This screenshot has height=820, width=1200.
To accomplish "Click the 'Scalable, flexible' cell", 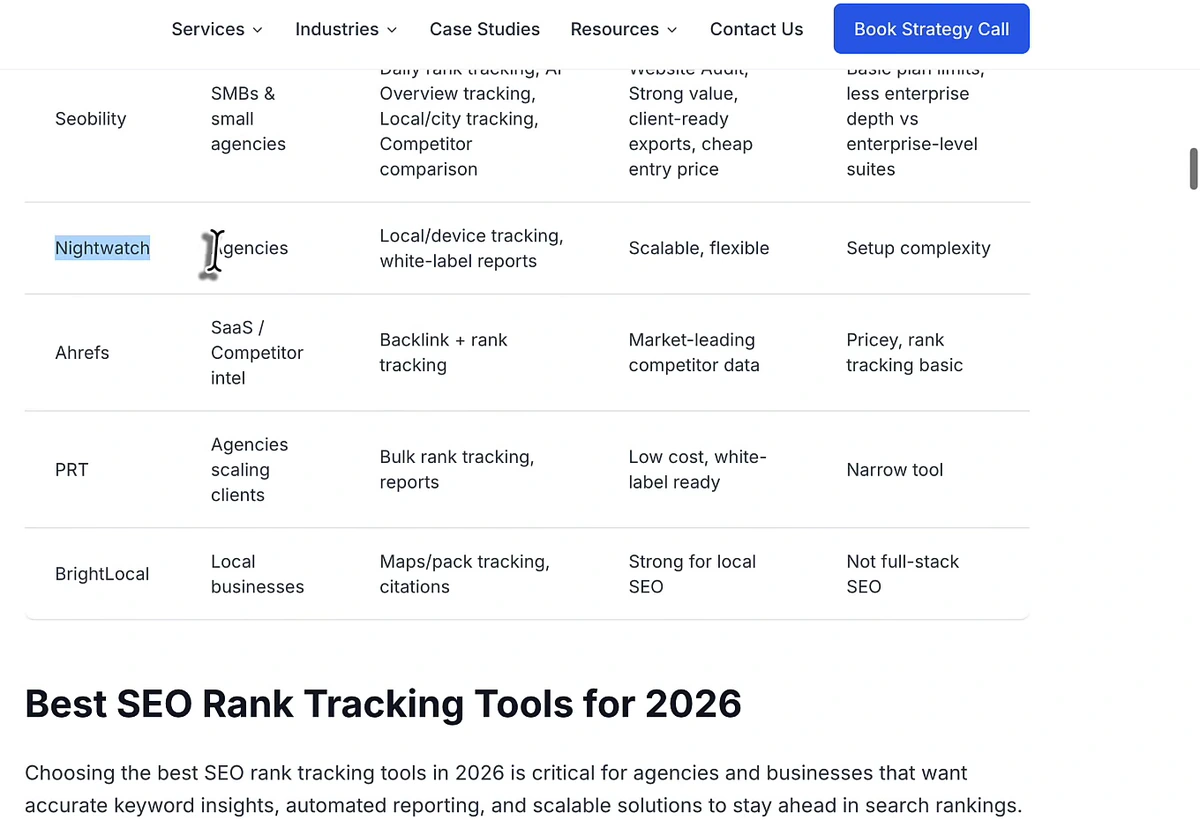I will coord(699,248).
